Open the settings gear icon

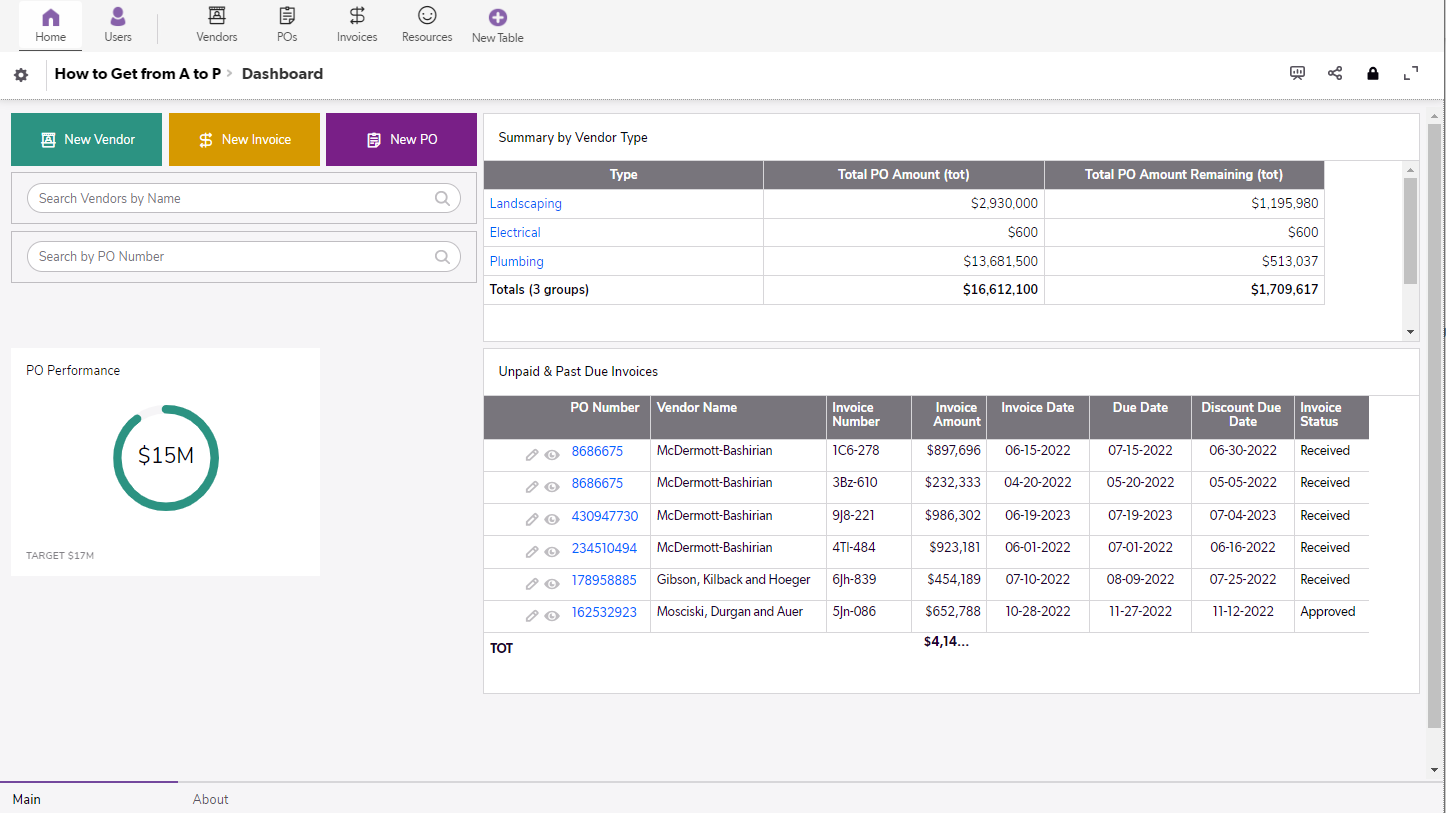21,75
